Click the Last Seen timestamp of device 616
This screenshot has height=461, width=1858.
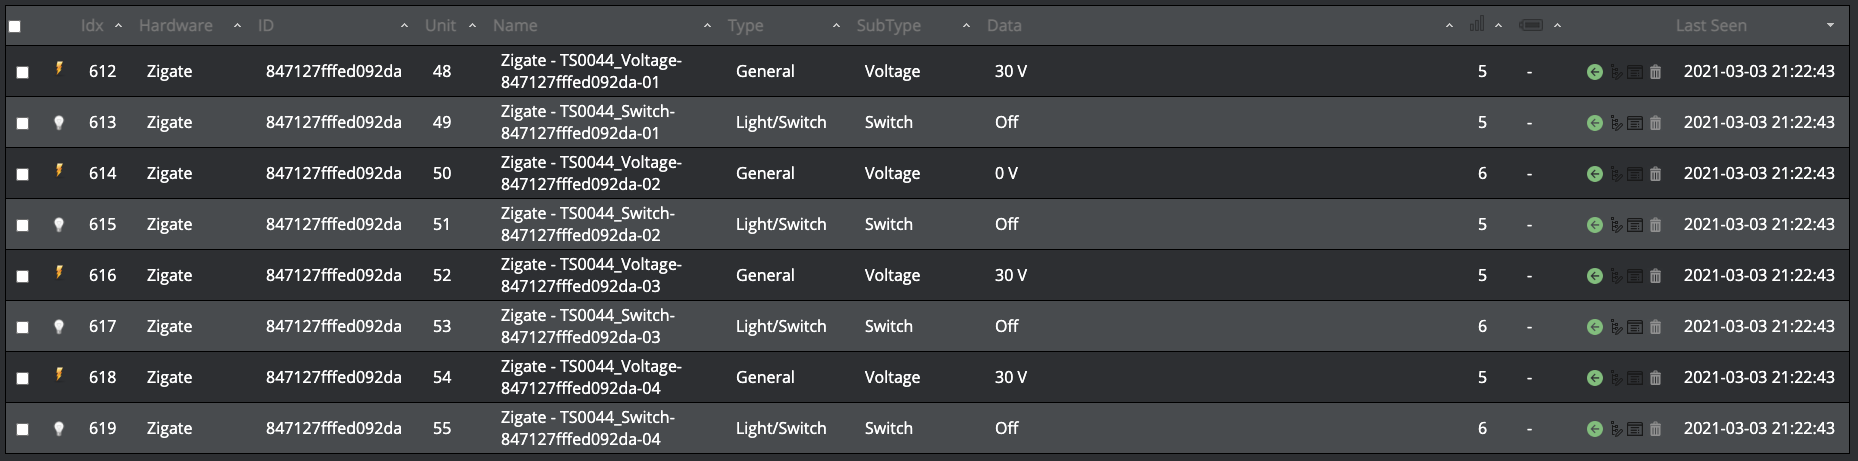pyautogui.click(x=1759, y=276)
